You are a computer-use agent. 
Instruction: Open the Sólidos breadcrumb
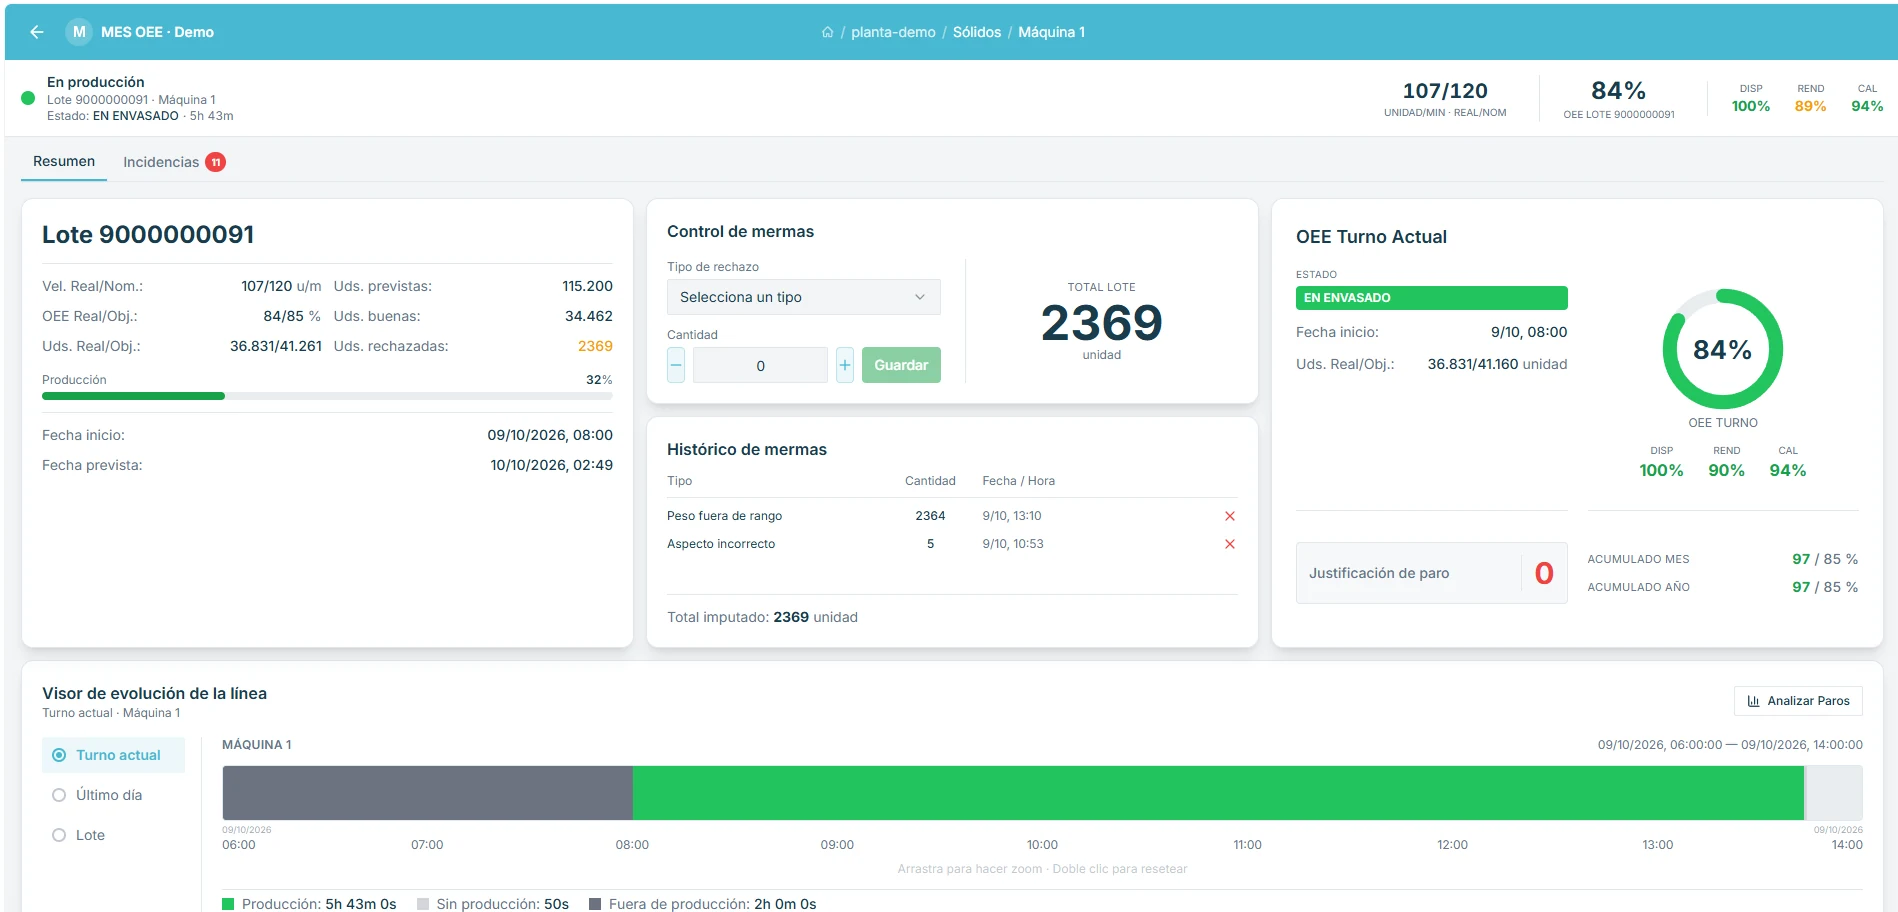pos(977,32)
